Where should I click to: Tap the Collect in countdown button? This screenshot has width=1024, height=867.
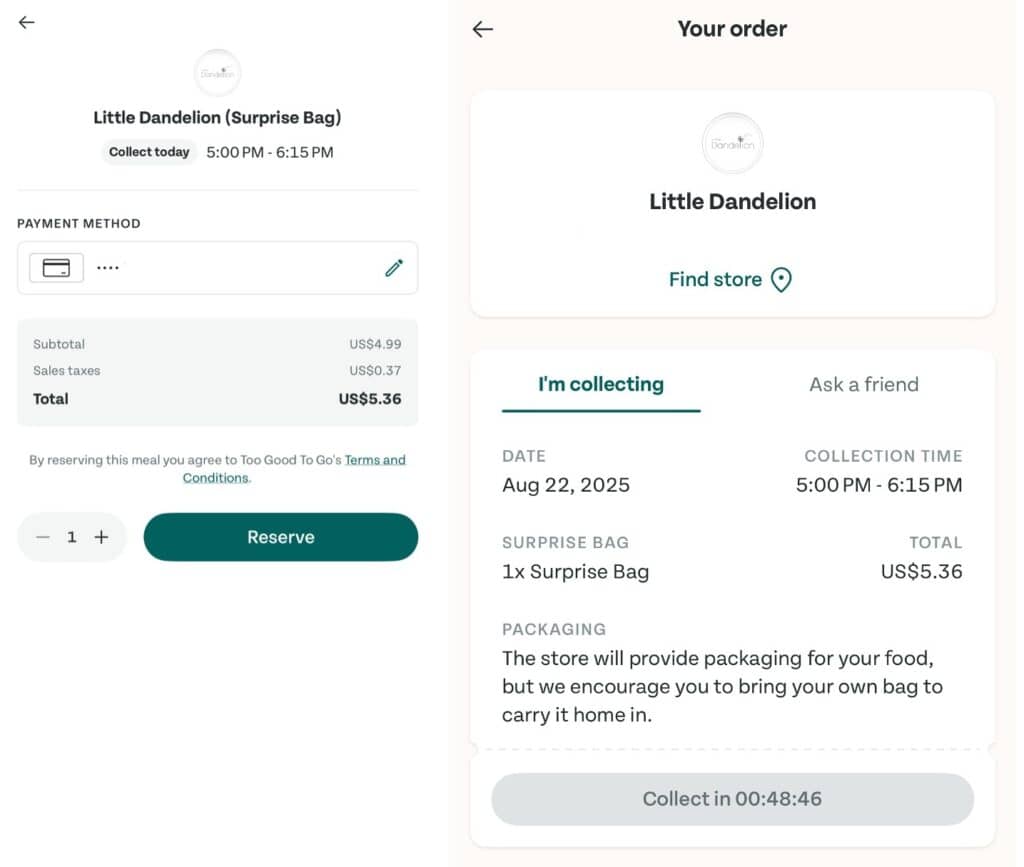point(732,799)
